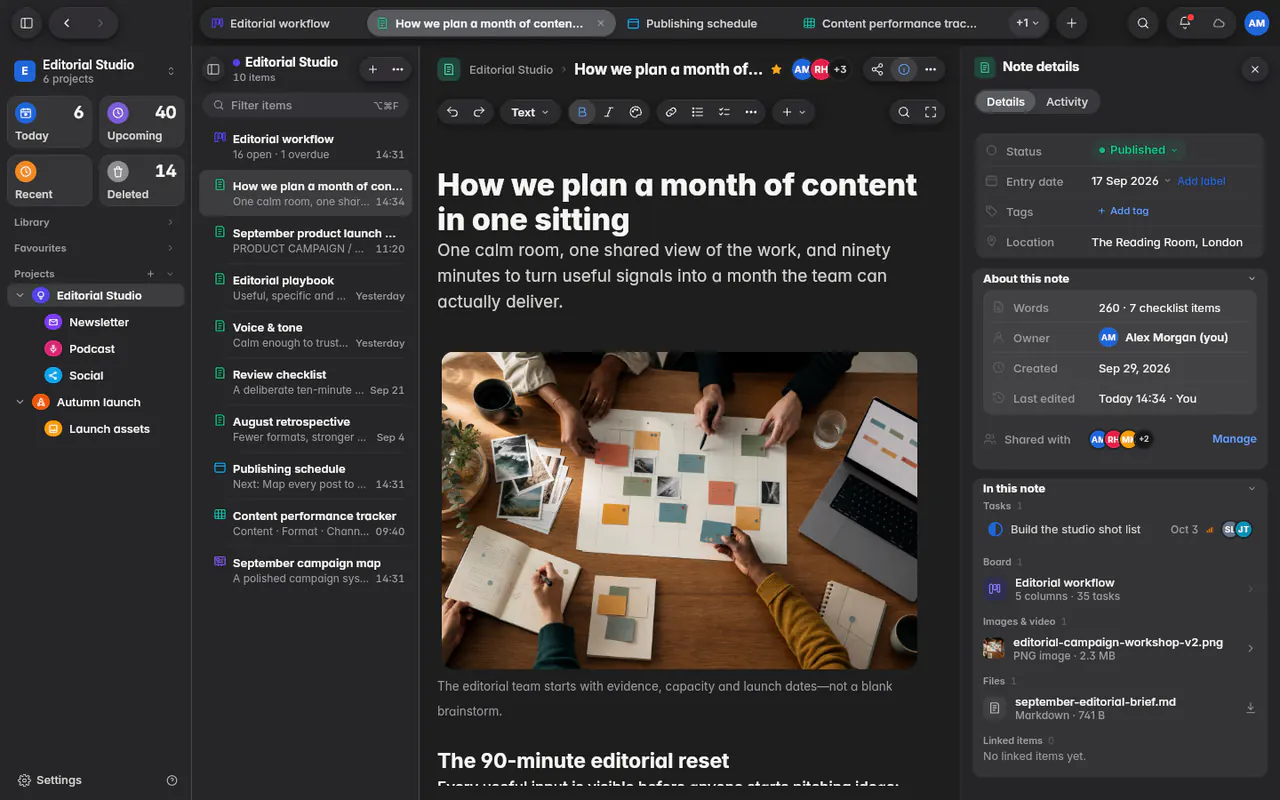Open a new tab with the plus button
The width and height of the screenshot is (1280, 800).
1071,23
